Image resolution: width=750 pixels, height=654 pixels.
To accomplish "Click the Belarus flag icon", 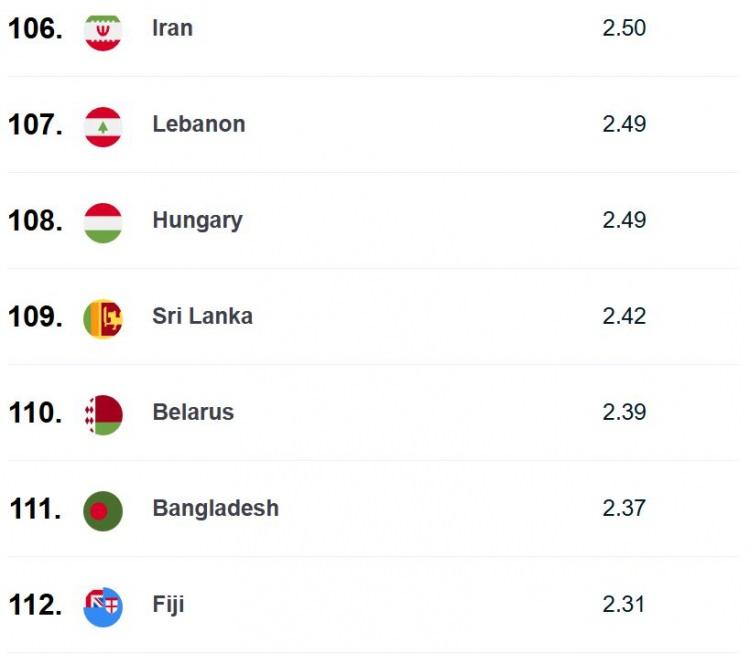I will point(103,415).
